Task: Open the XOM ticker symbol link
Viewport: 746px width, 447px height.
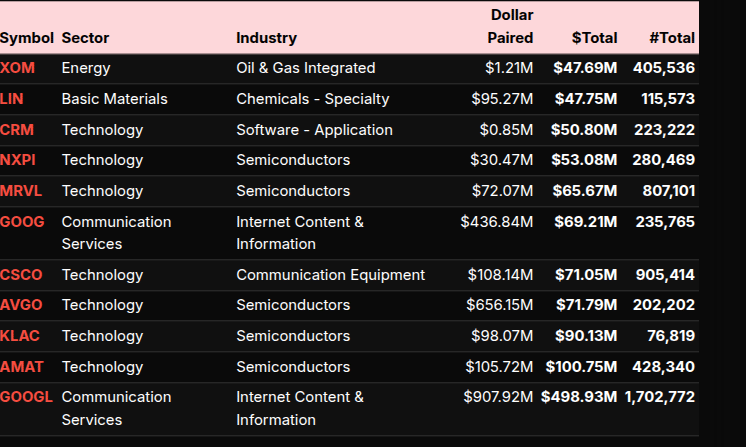Action: coord(16,68)
